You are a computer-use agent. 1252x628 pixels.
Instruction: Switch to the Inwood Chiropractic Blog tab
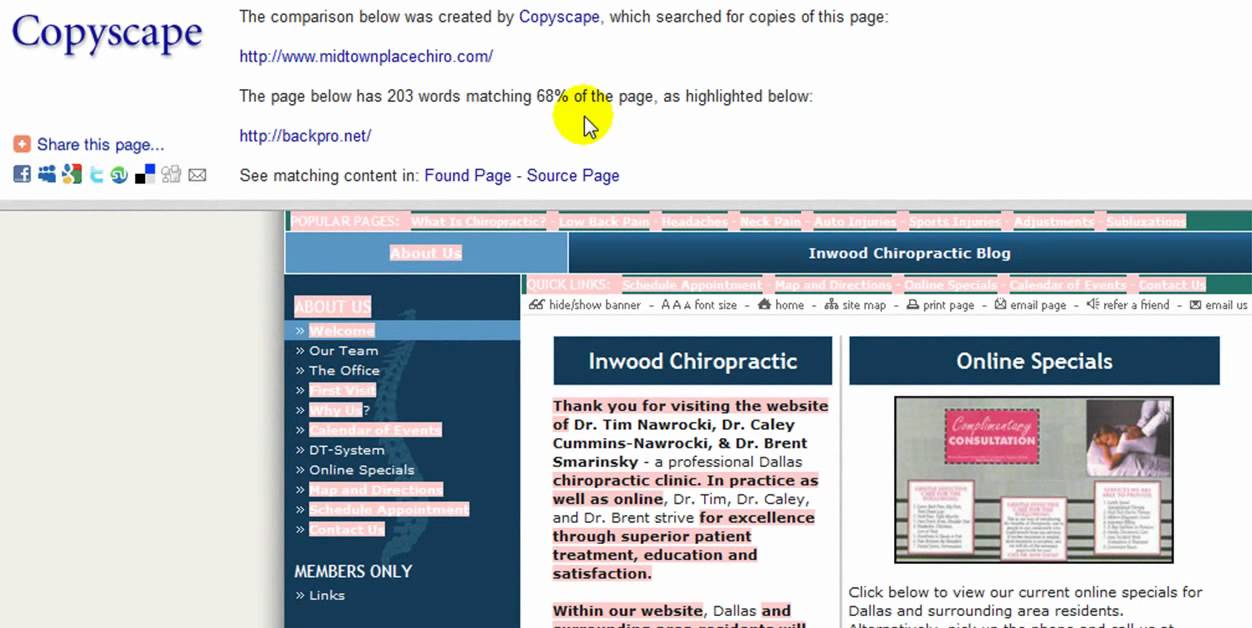909,253
